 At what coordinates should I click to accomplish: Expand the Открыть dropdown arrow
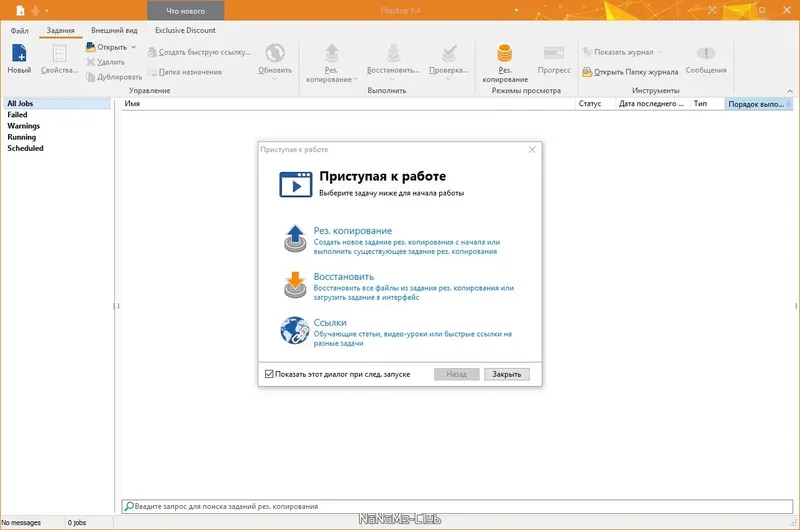(x=134, y=47)
